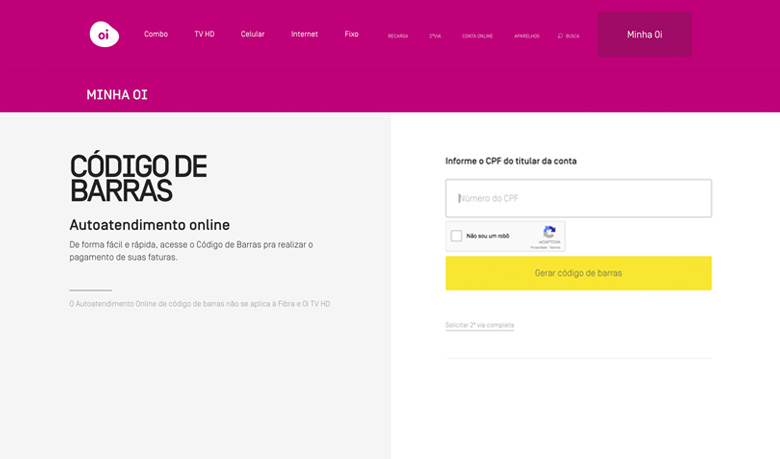Screen dimensions: 780x459
Task: Click the Minha Oi button
Action: pyautogui.click(x=645, y=34)
